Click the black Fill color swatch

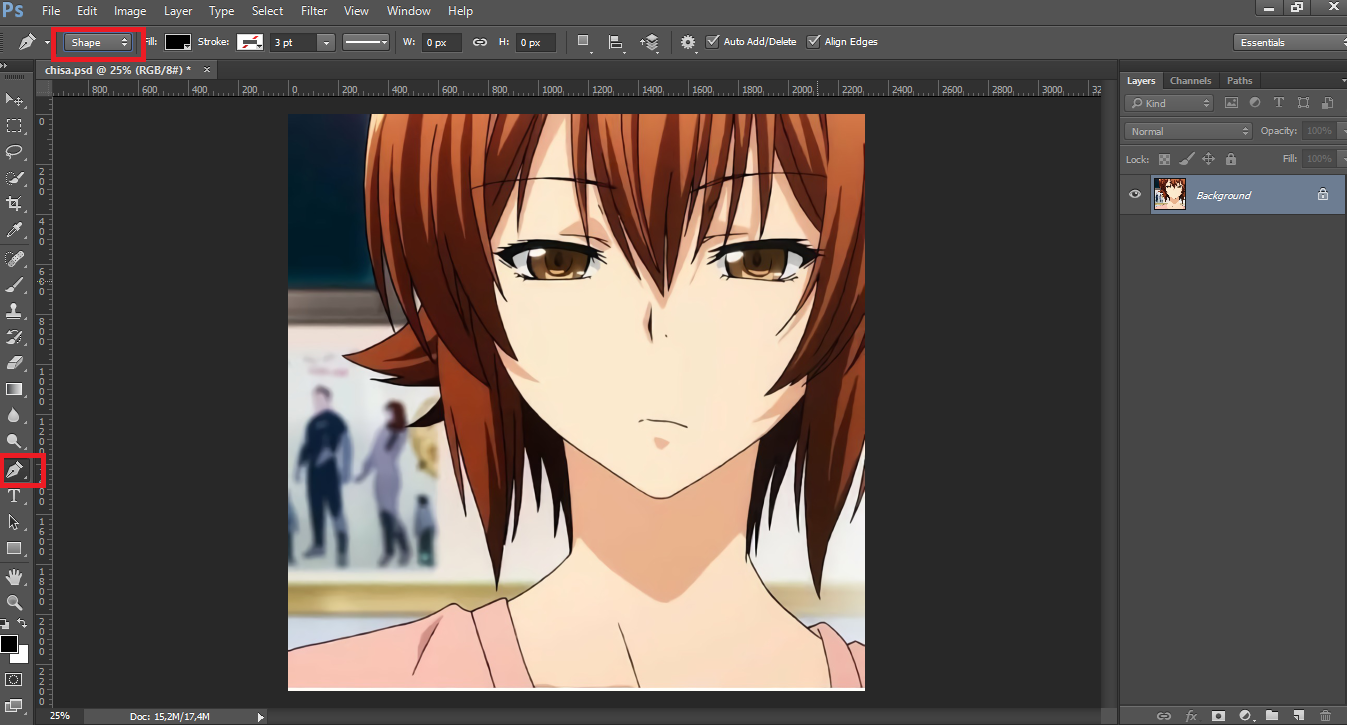(178, 42)
